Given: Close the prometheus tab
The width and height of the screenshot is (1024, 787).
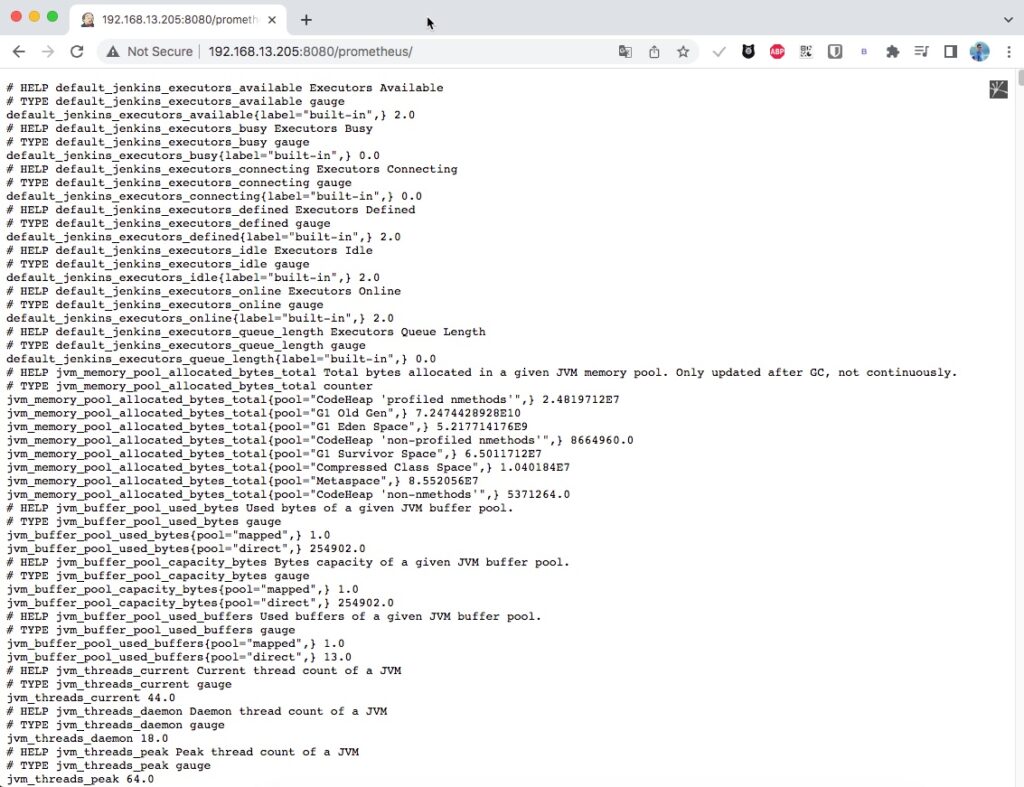Looking at the screenshot, I should point(272,20).
